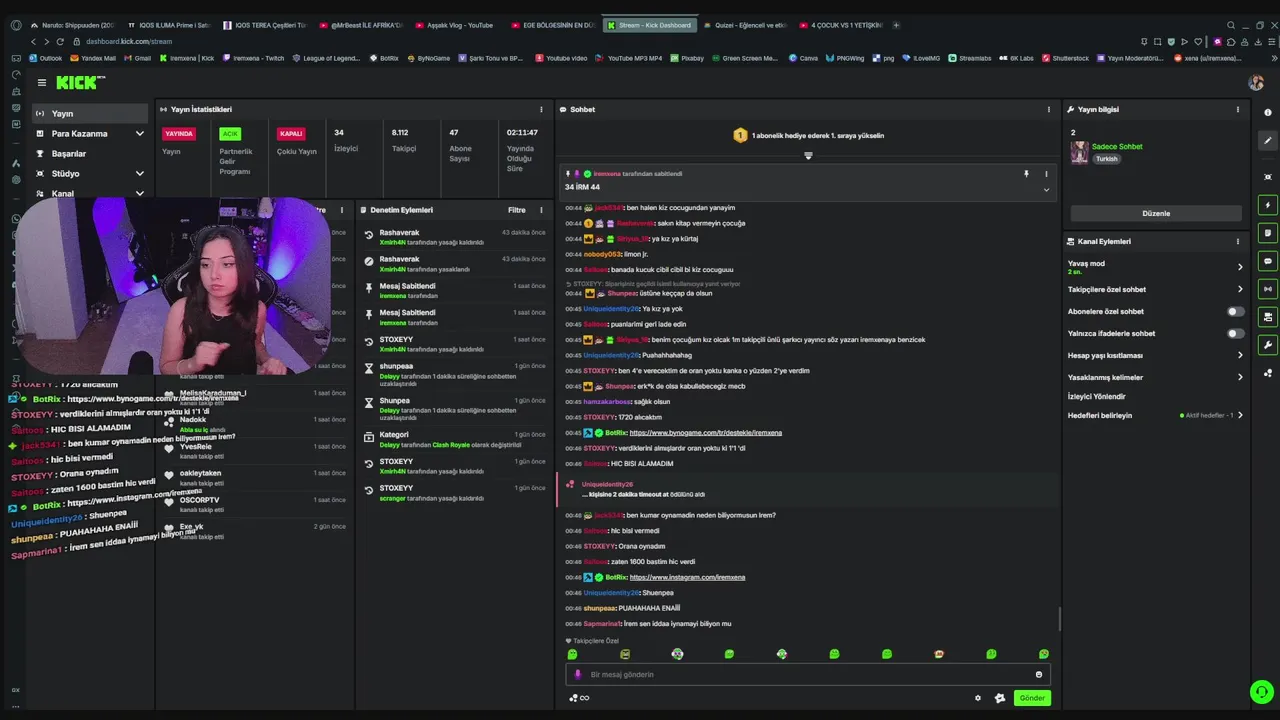Switch to Naruto: Shippuuden browser tab
1280x720 pixels.
pyautogui.click(x=72, y=25)
